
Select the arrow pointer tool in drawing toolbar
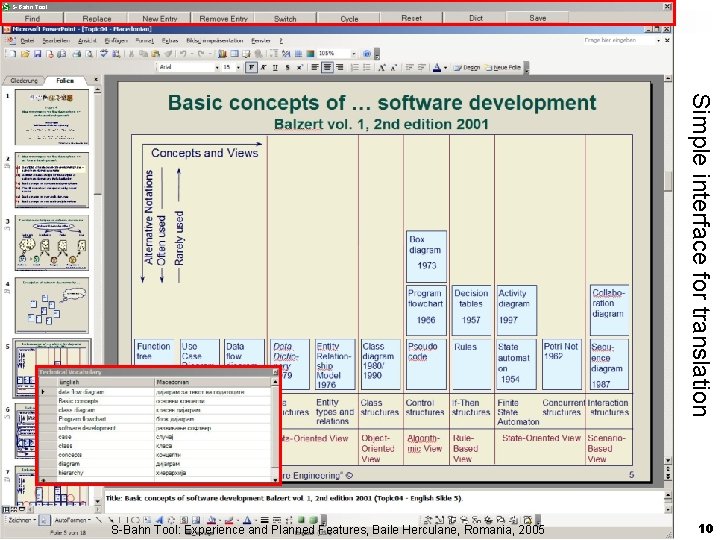click(44, 520)
